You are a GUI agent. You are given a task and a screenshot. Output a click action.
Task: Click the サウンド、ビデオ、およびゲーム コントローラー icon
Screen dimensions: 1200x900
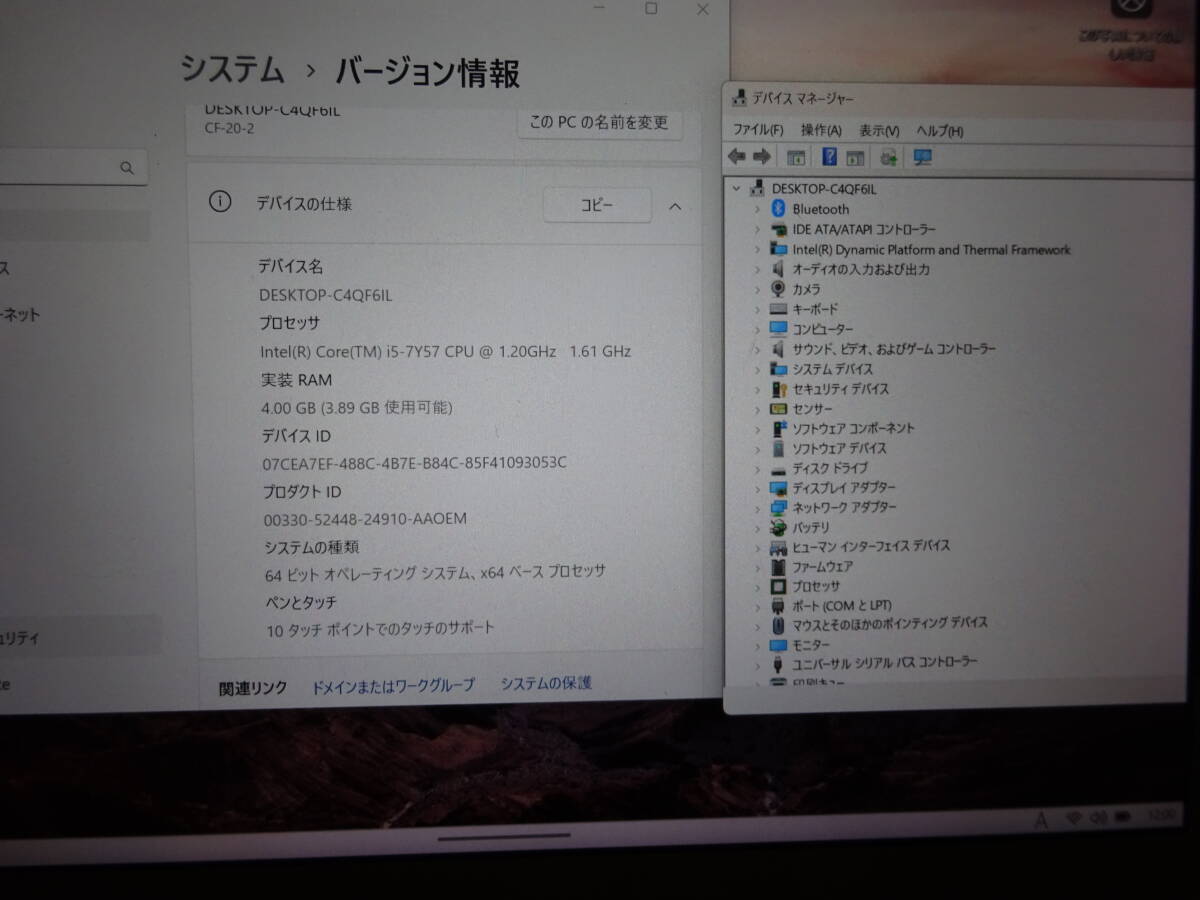pos(779,349)
